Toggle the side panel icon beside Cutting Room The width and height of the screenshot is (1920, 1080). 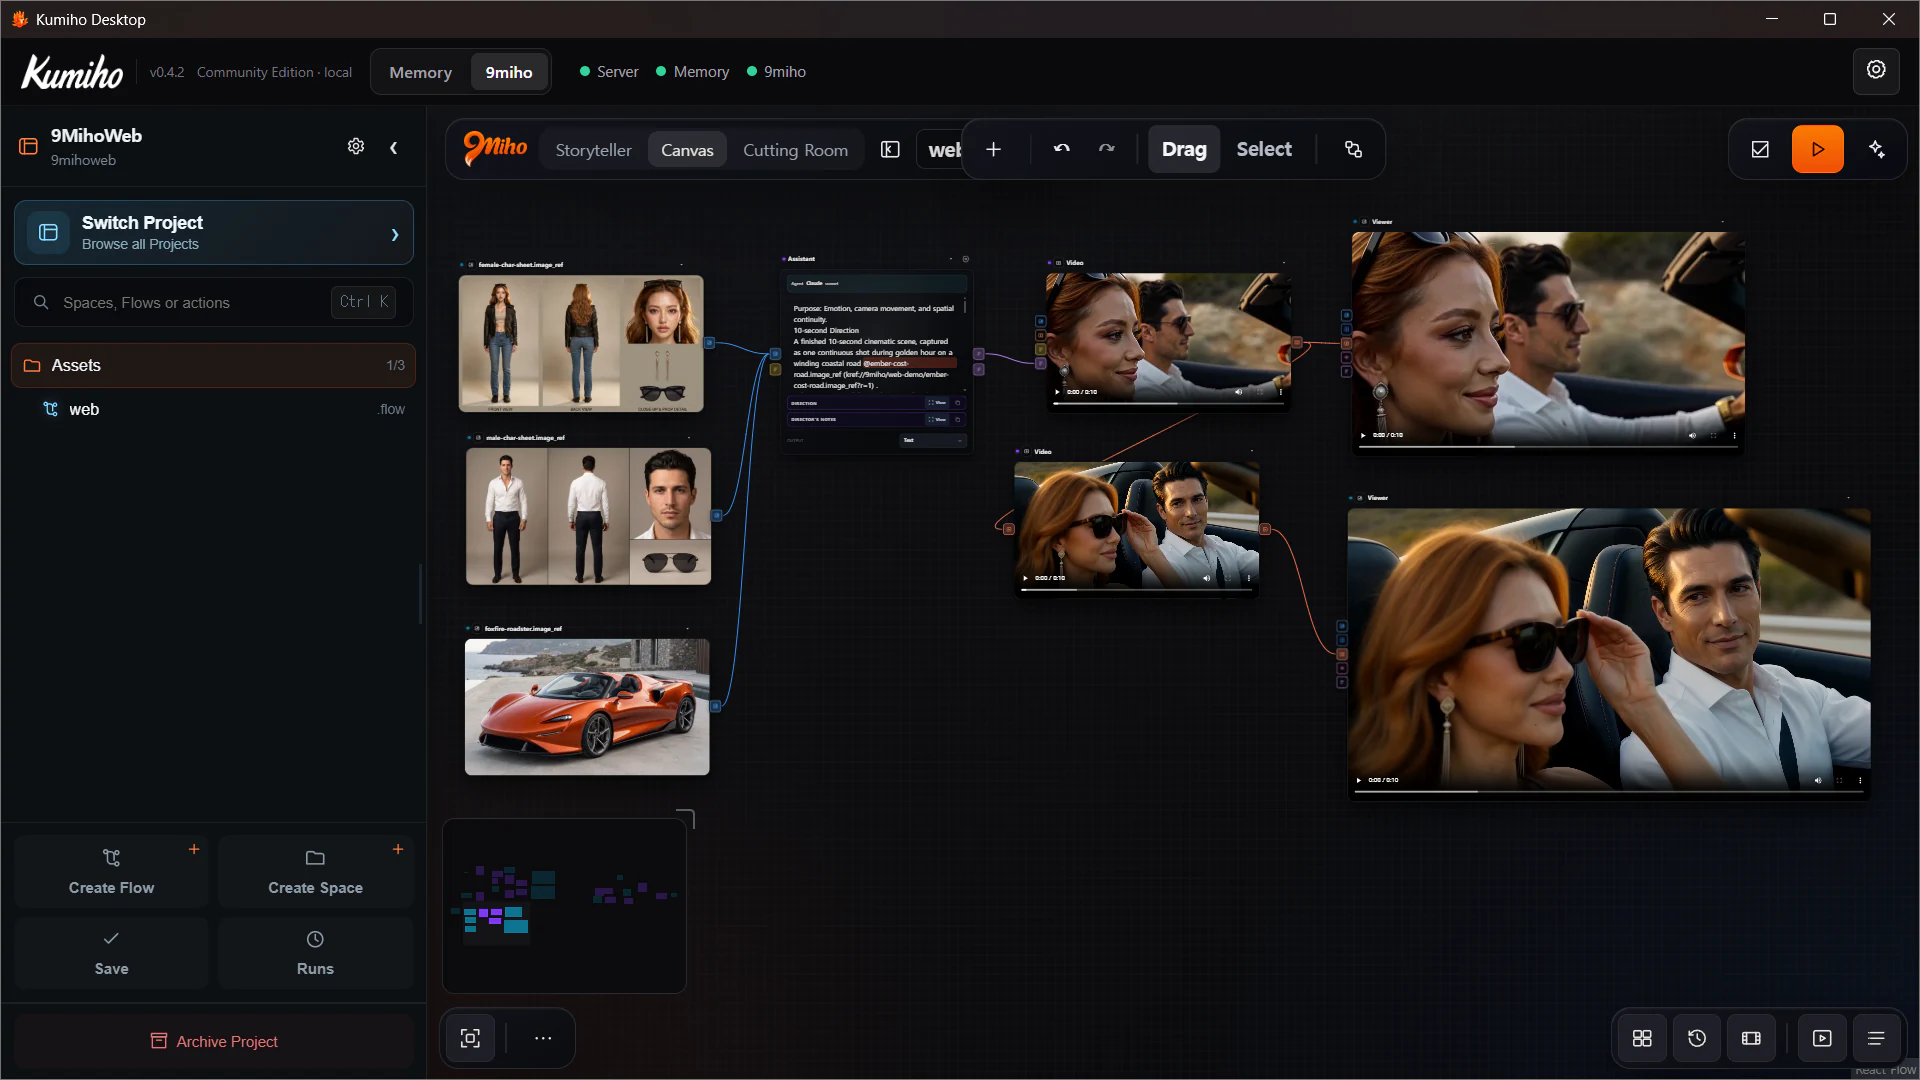pos(890,150)
